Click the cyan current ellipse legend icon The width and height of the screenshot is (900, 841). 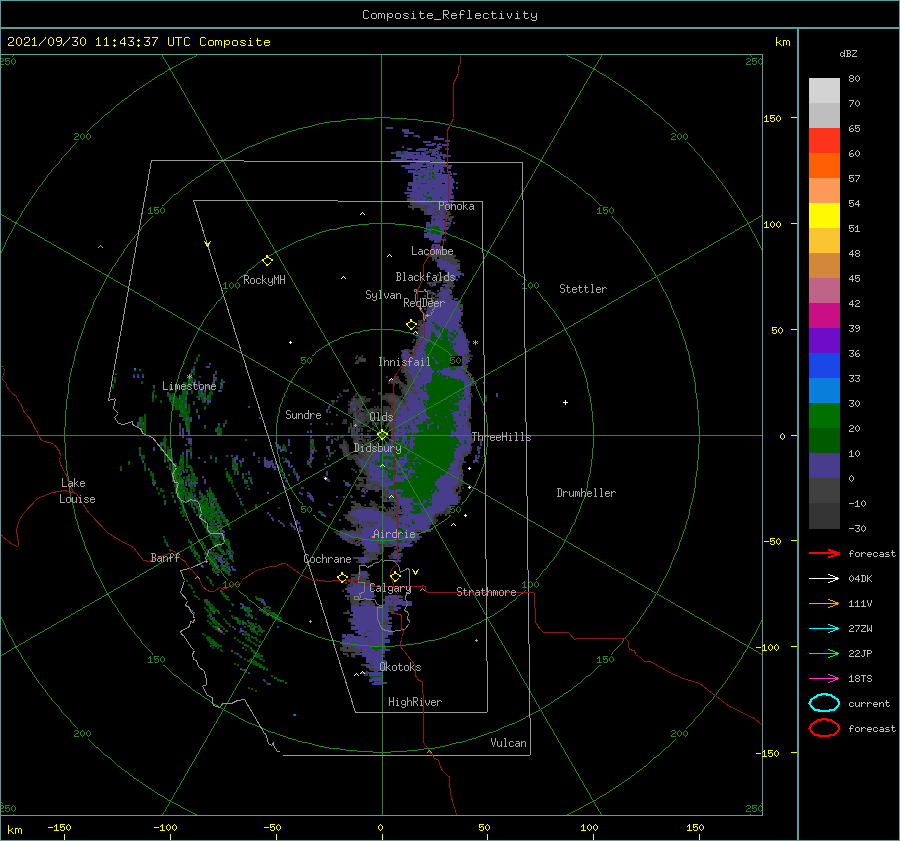[x=824, y=703]
